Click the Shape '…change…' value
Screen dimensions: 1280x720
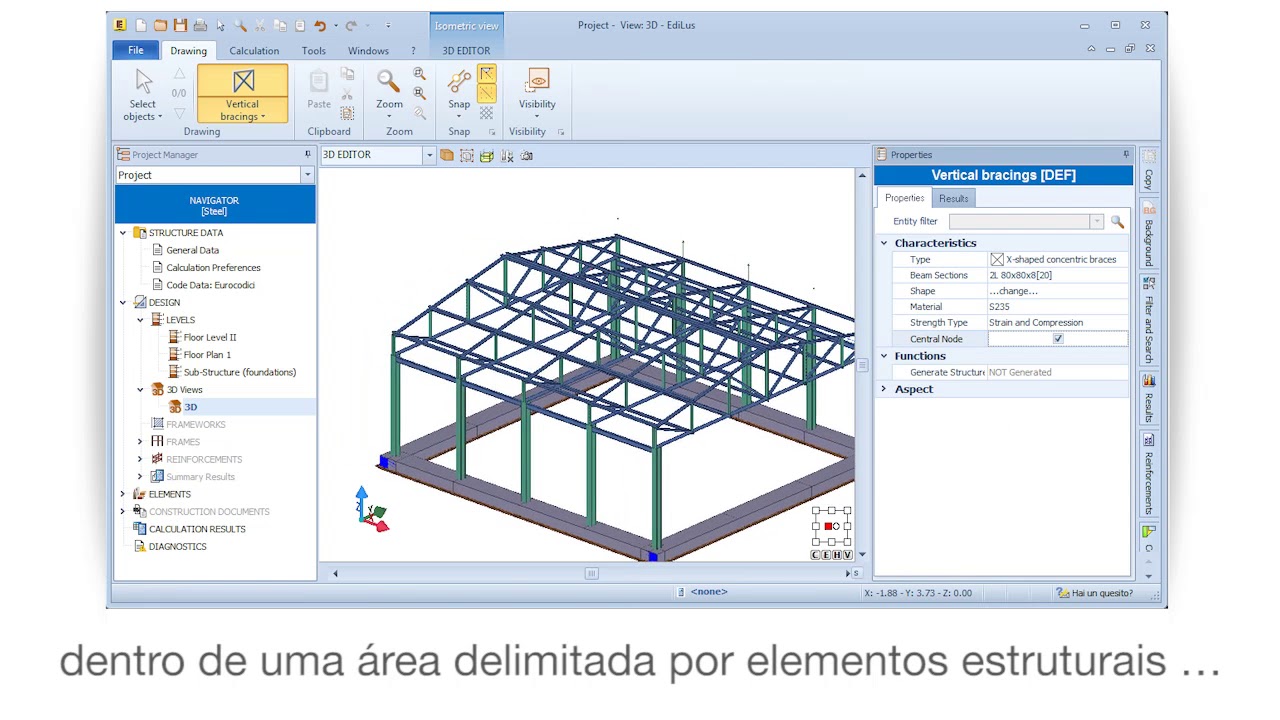[1014, 291]
